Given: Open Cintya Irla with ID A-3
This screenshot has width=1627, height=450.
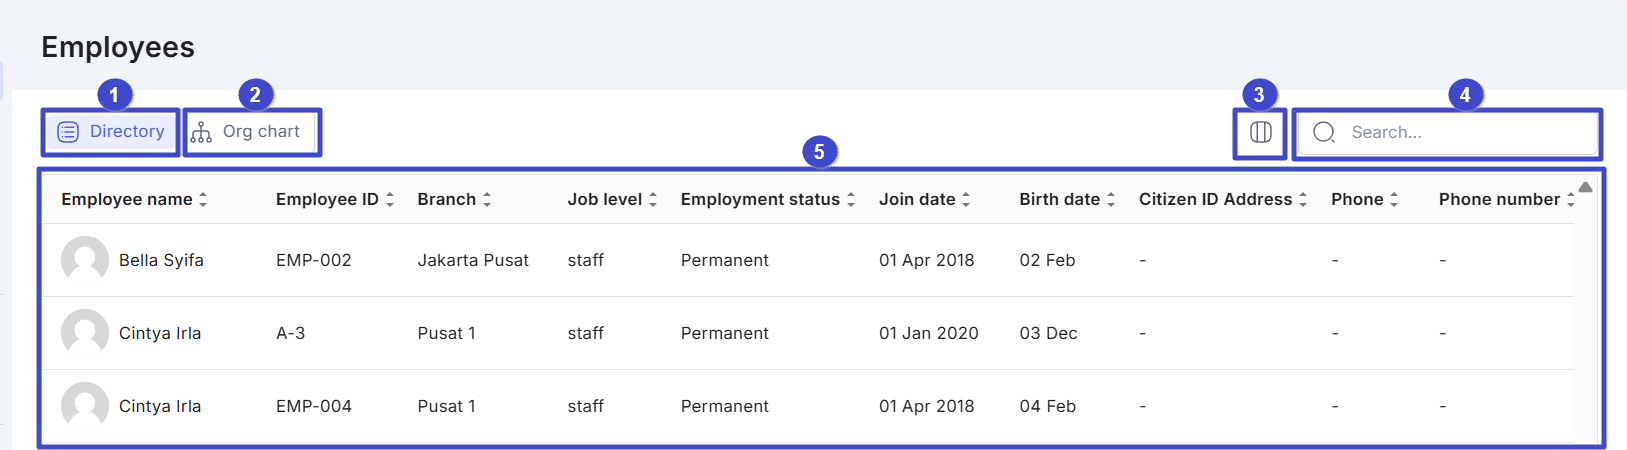Looking at the screenshot, I should 160,333.
